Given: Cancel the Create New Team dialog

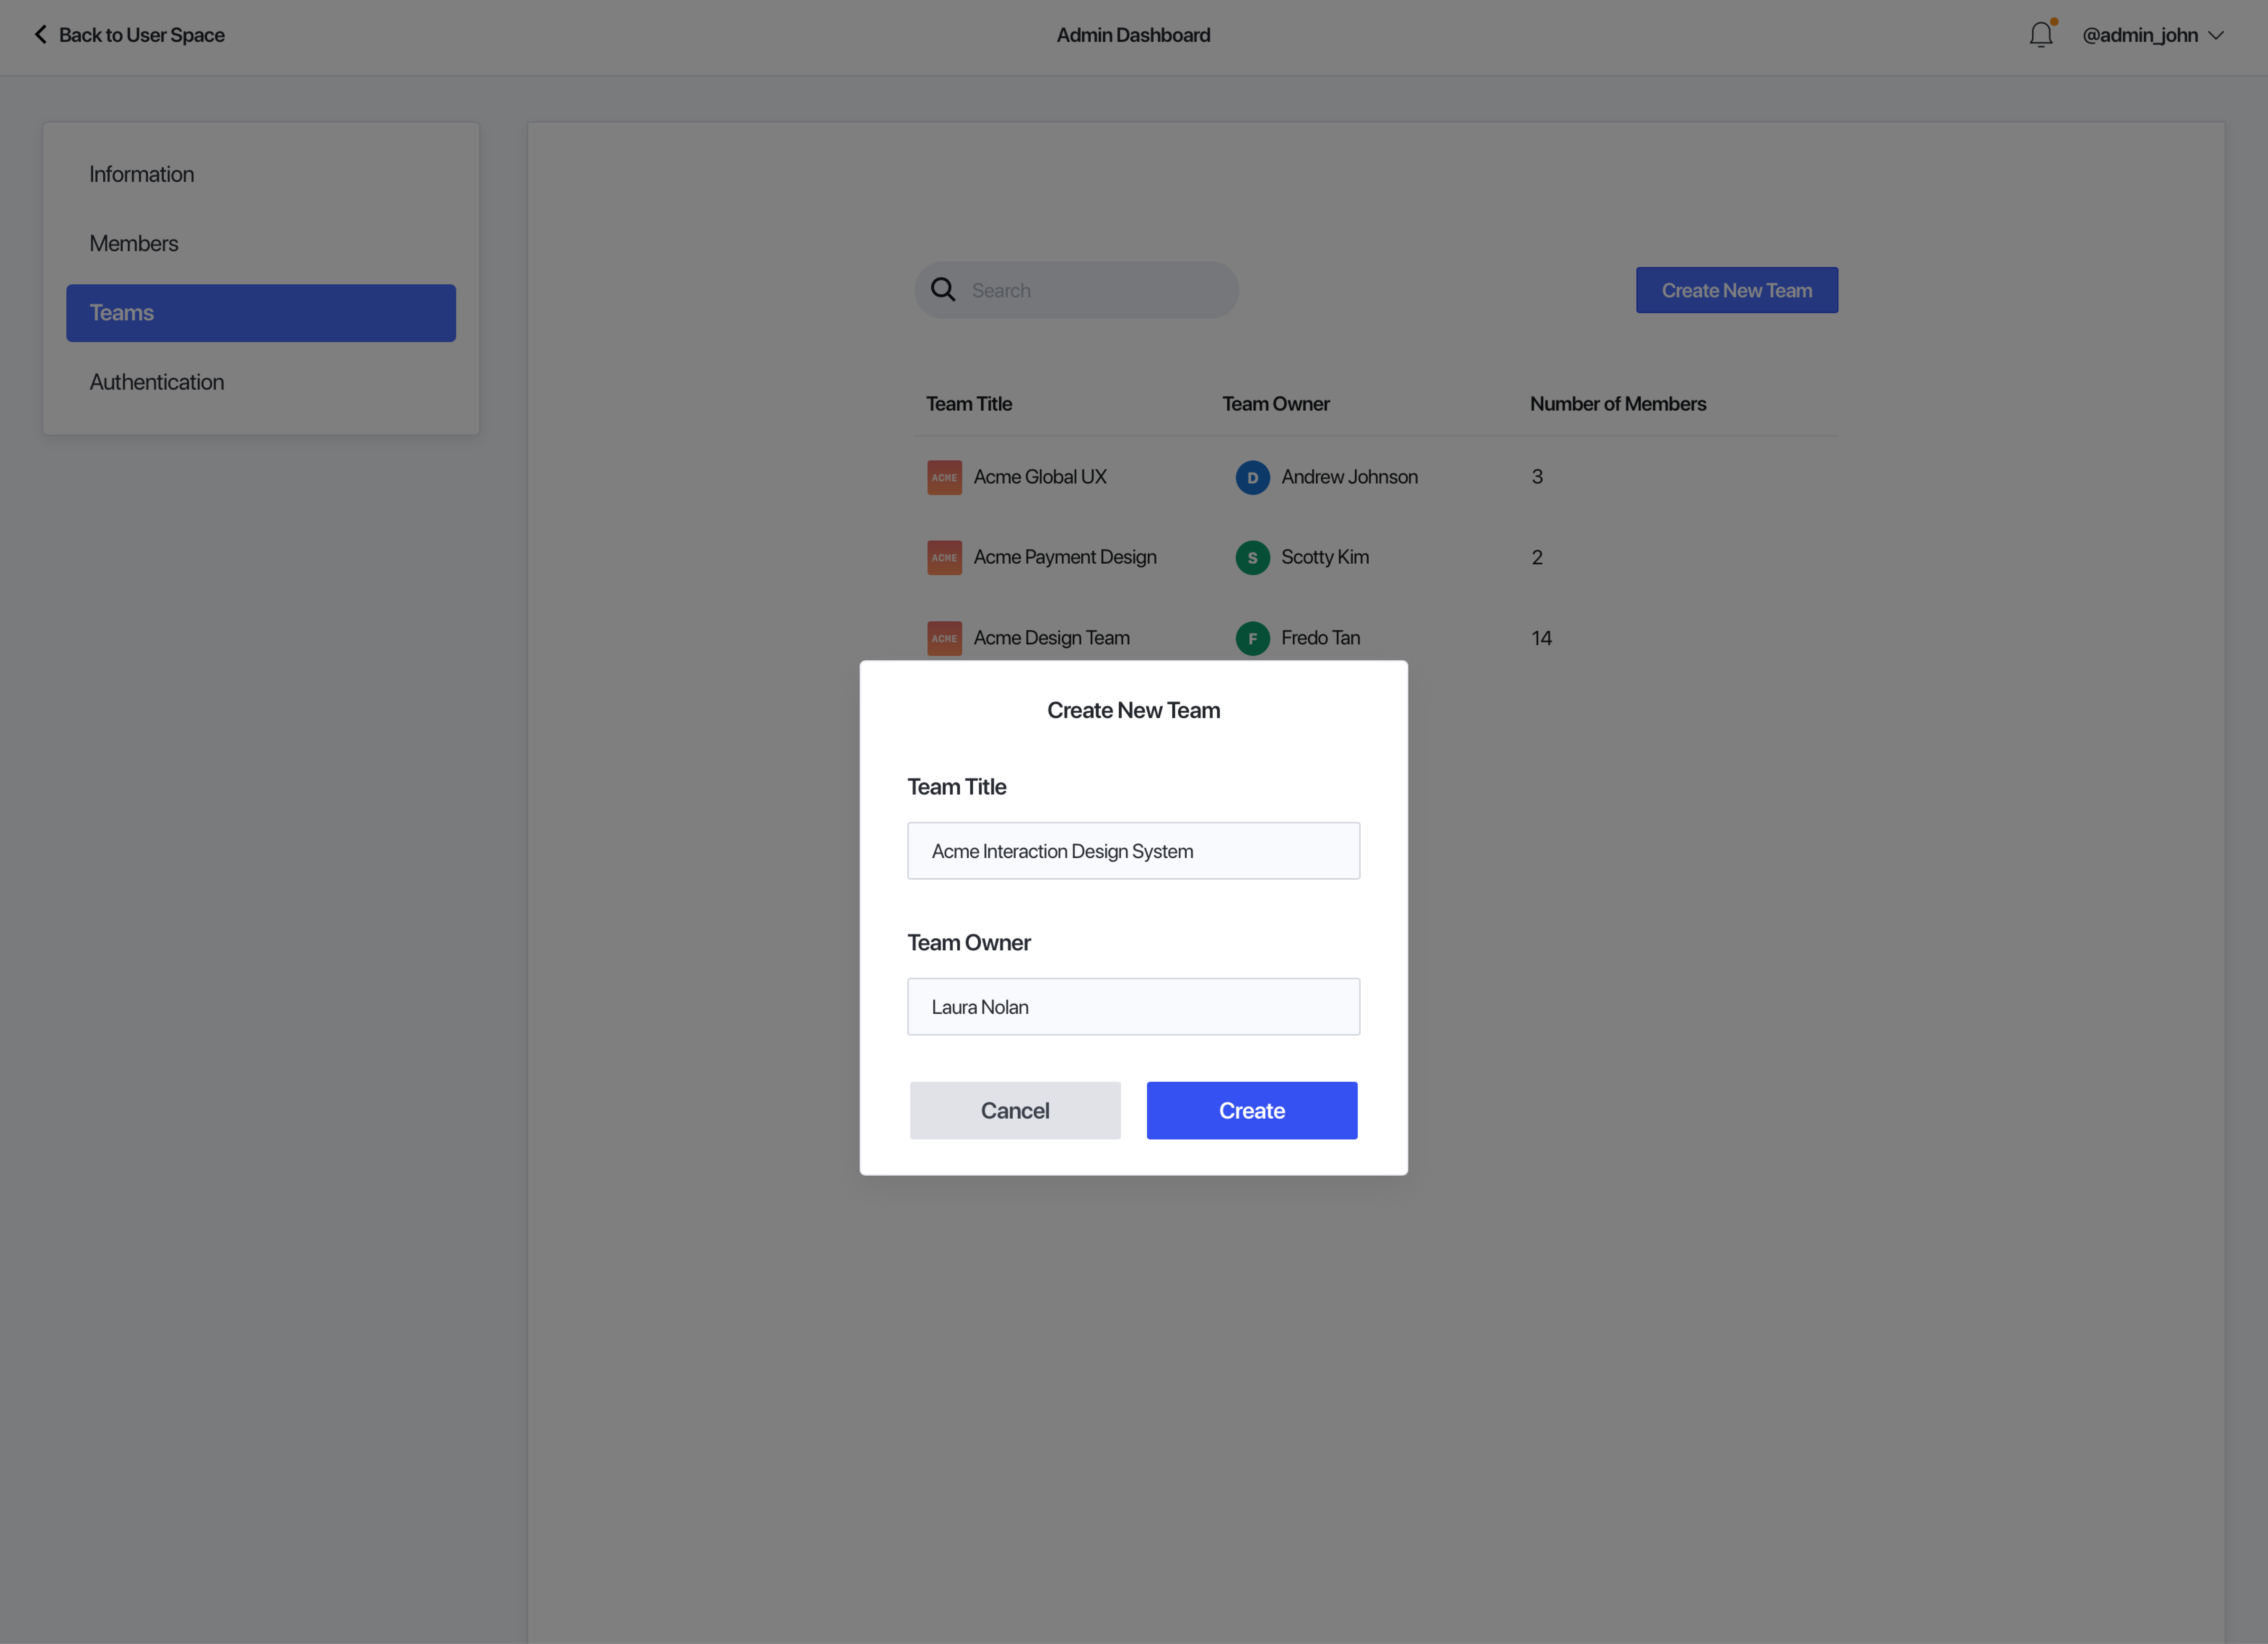Looking at the screenshot, I should coord(1015,1110).
